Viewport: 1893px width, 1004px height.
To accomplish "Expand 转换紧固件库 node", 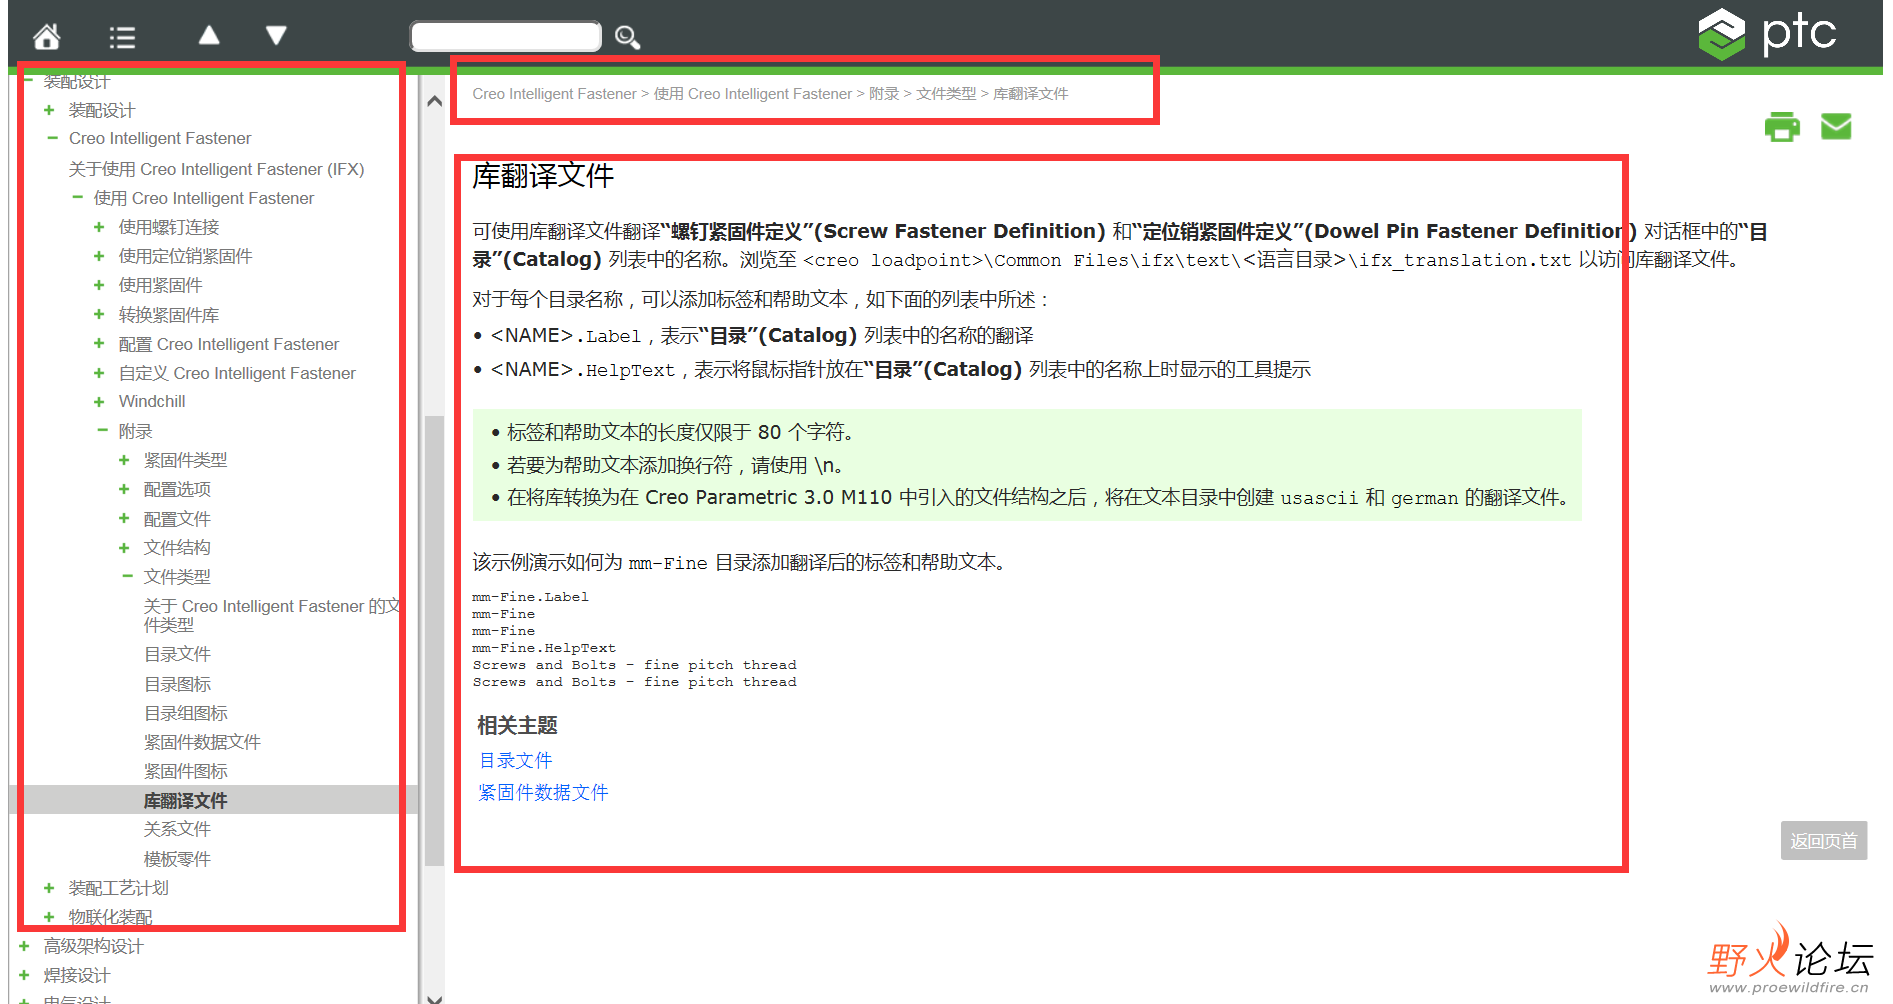I will coord(99,314).
